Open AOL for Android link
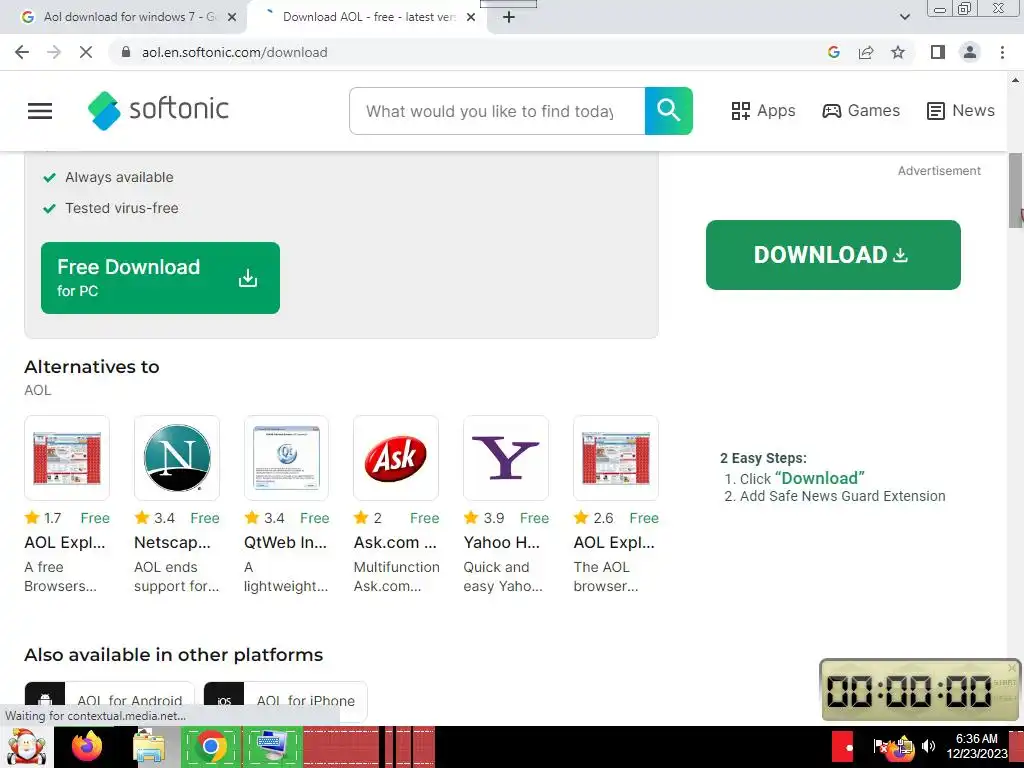 pos(109,701)
